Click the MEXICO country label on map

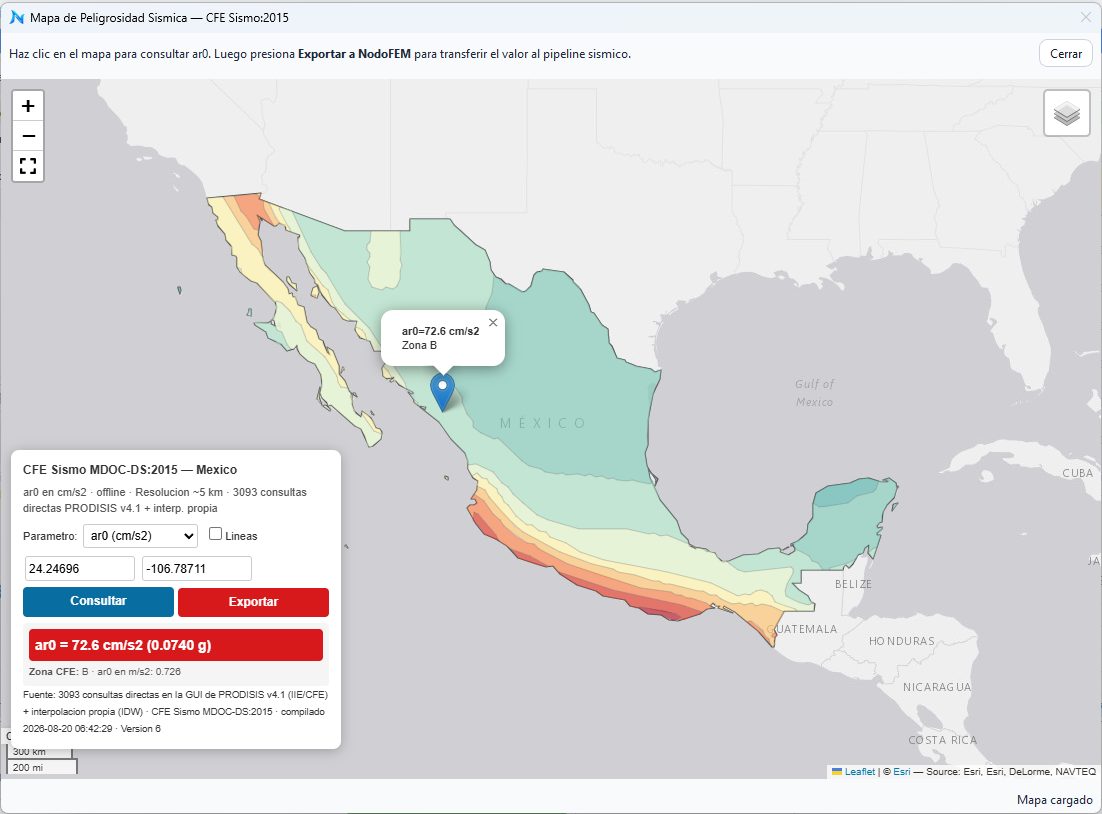542,423
